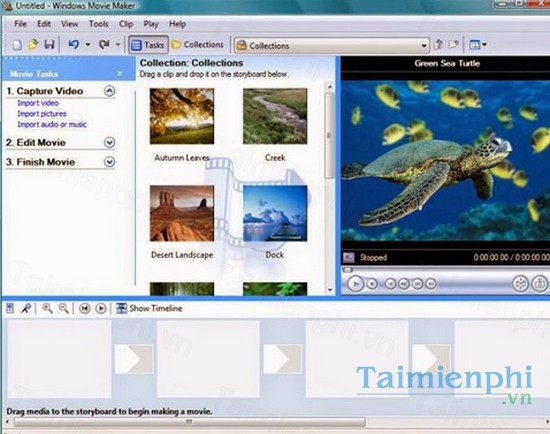Go back in the preview monitor
Viewport: 550px width, 434px height.
pos(390,283)
